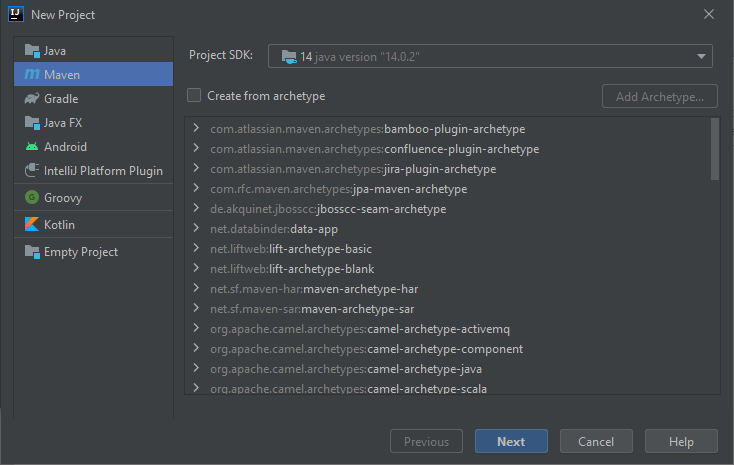Select net.databinder:data-app row text
This screenshot has width=734, height=465.
pos(274,229)
